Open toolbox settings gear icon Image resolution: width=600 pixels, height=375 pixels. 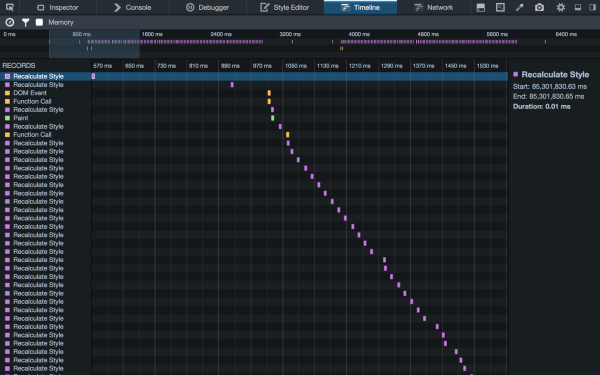click(561, 7)
